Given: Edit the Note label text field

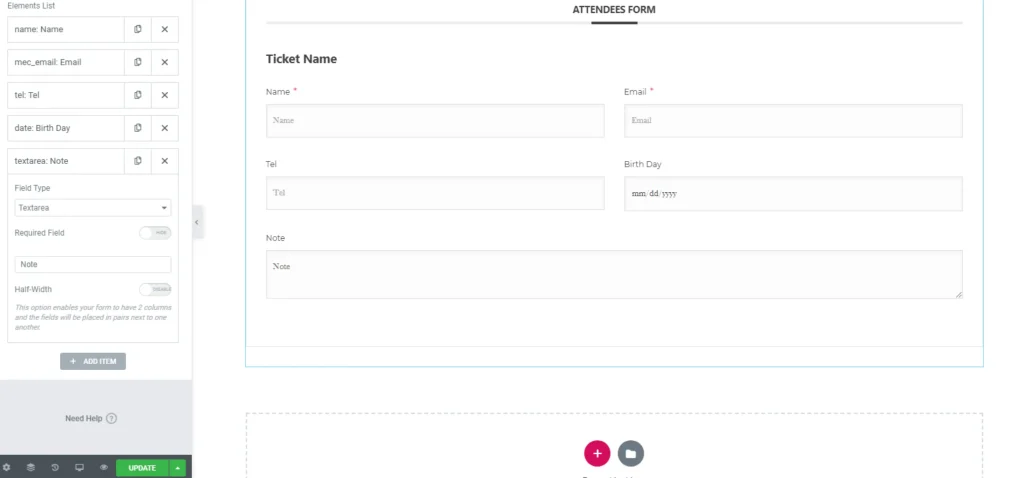Looking at the screenshot, I should click(93, 264).
